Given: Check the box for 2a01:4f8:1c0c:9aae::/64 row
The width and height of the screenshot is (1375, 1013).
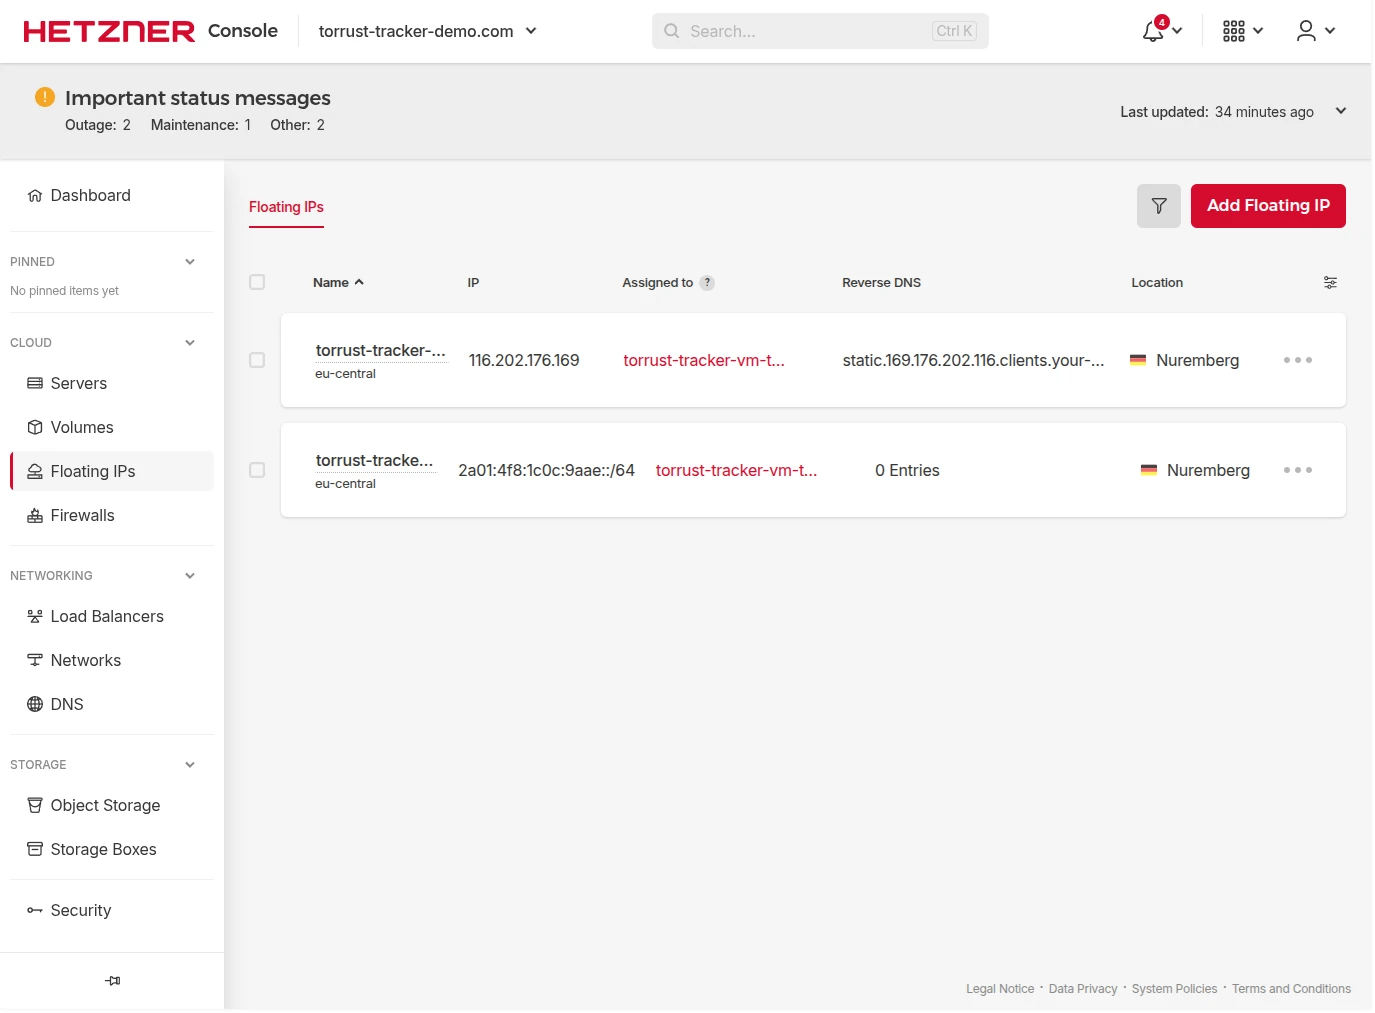Looking at the screenshot, I should tap(257, 470).
